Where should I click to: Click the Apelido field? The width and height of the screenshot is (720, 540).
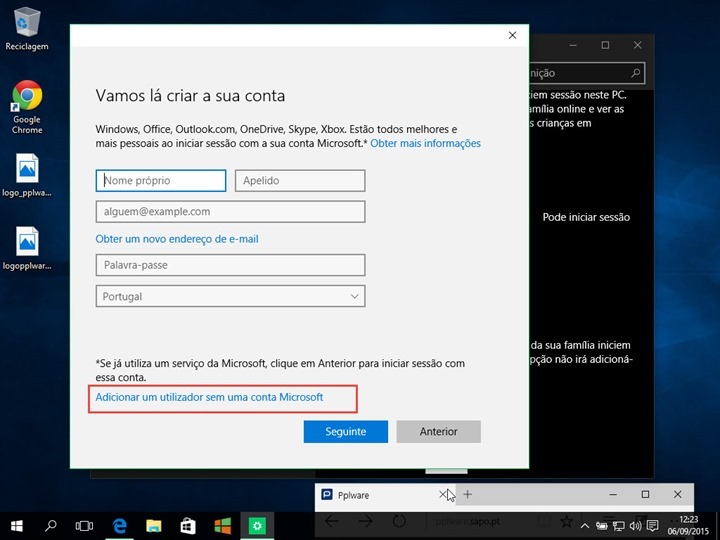[x=300, y=180]
